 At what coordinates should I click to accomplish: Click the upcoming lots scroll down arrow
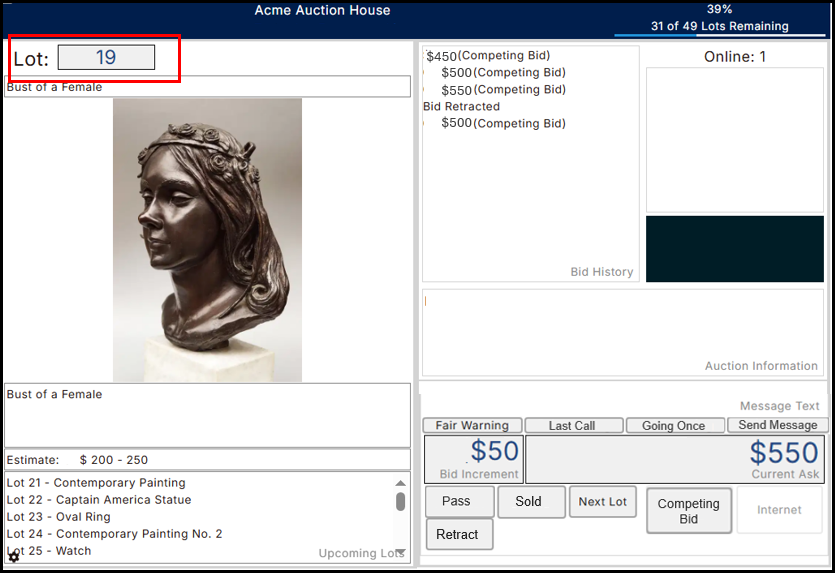(400, 552)
